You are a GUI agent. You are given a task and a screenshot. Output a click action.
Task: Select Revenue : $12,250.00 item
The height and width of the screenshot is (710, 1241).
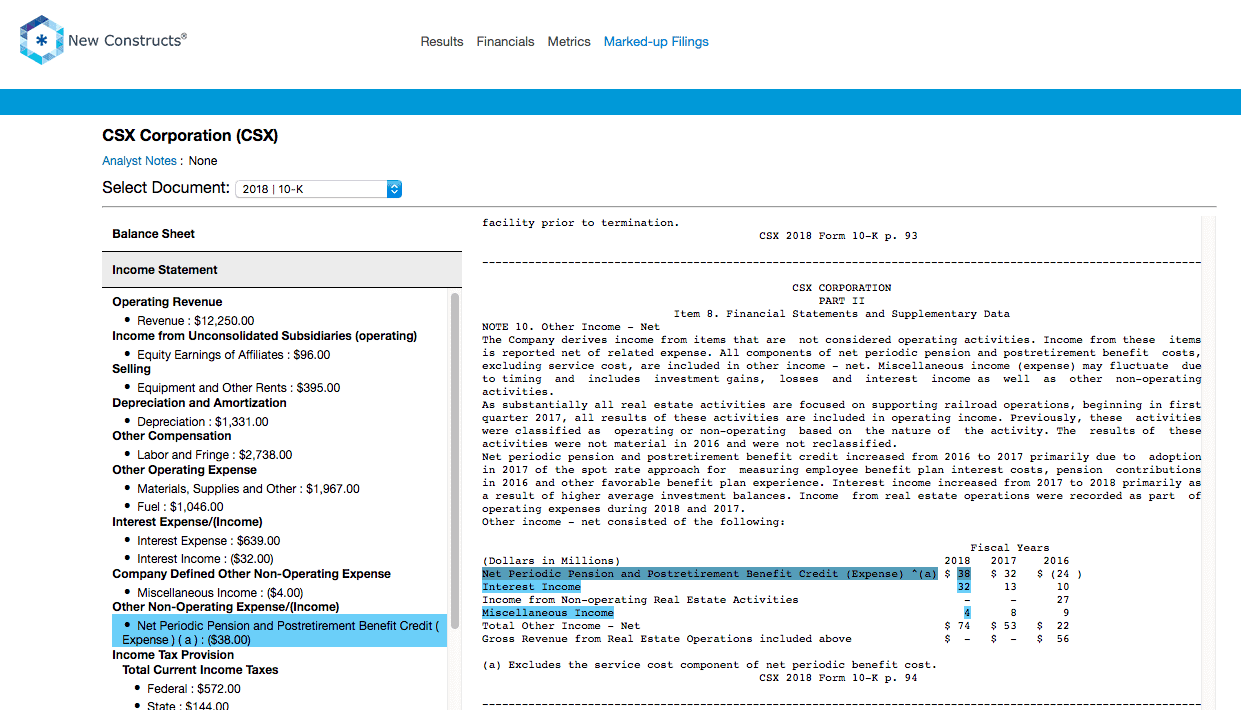(195, 321)
